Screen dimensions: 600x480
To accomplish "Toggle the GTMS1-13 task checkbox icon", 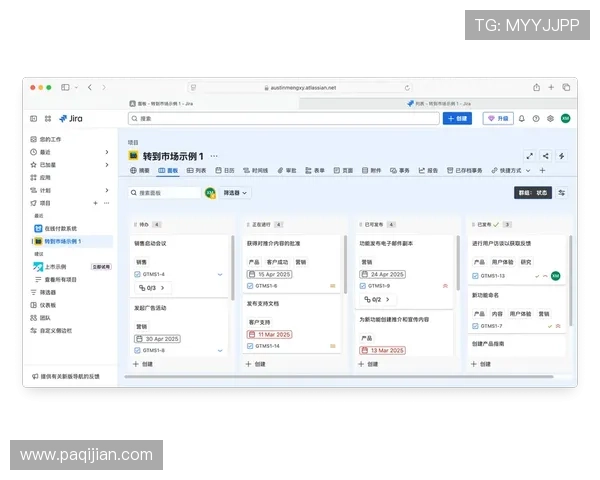I will tap(475, 276).
